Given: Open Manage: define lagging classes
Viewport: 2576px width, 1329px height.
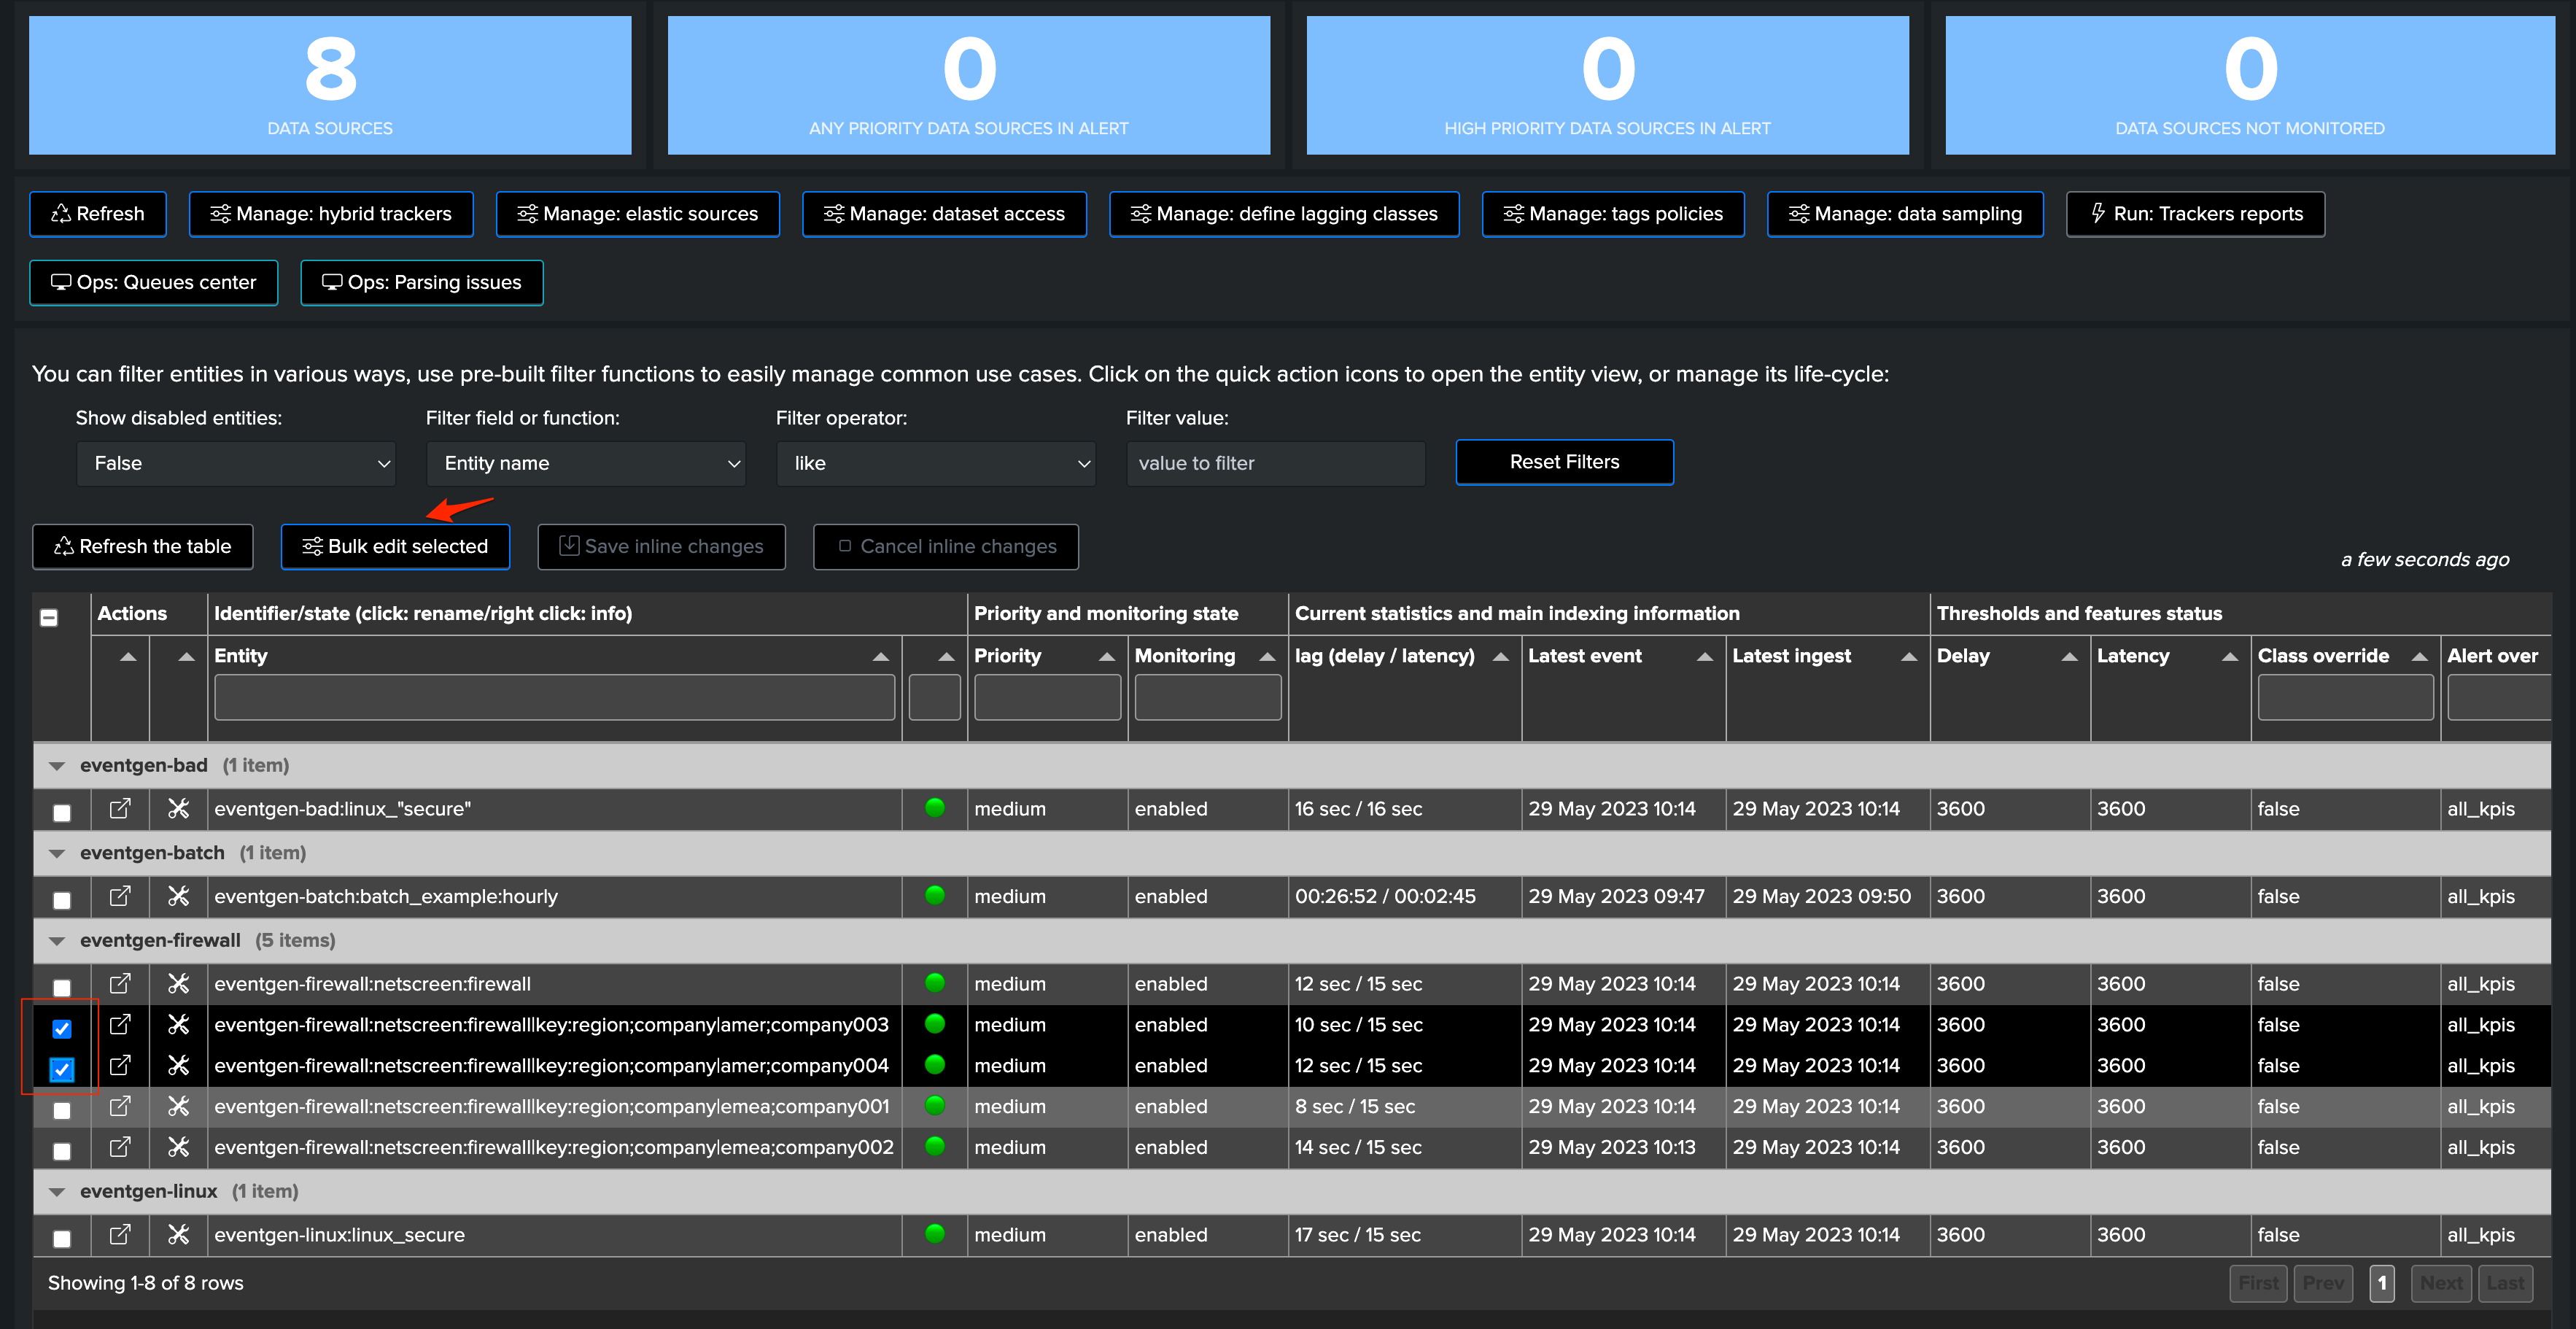Looking at the screenshot, I should 1284,214.
